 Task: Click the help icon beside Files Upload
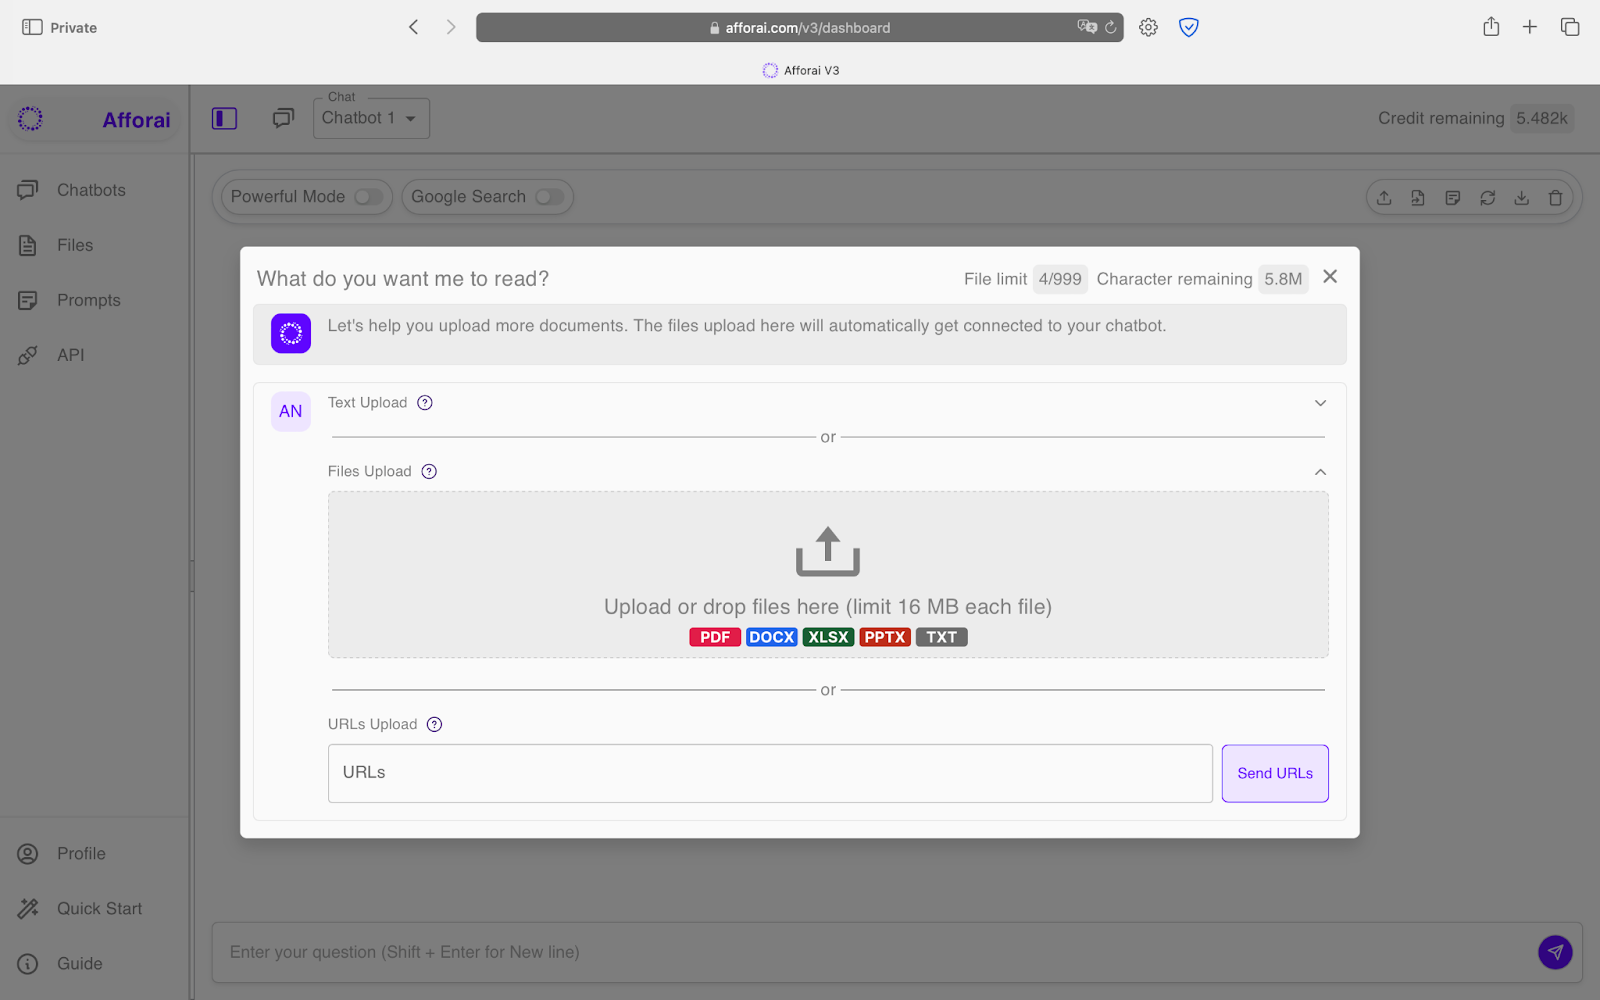click(429, 472)
